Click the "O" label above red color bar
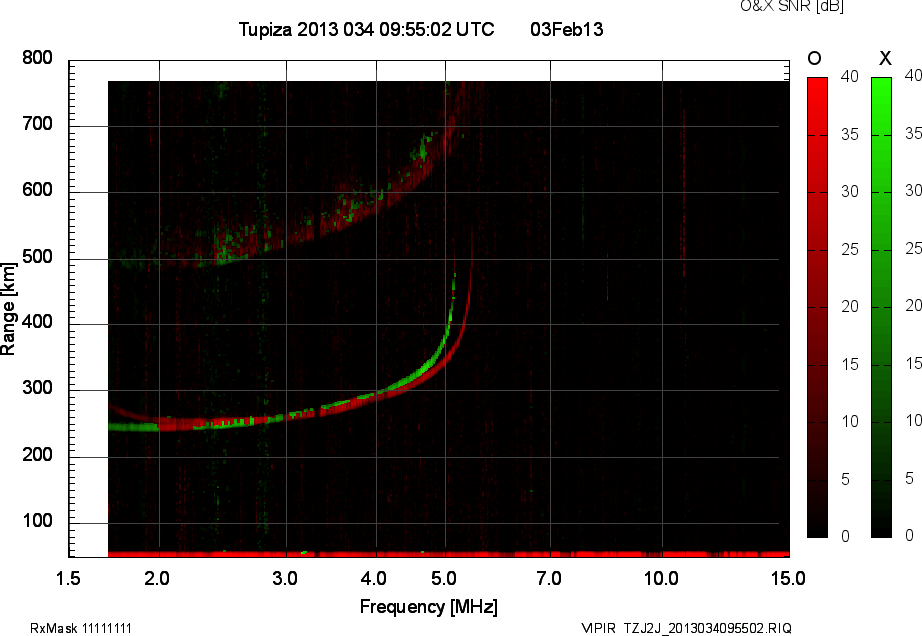Viewport: 922px width, 636px height. (815, 59)
